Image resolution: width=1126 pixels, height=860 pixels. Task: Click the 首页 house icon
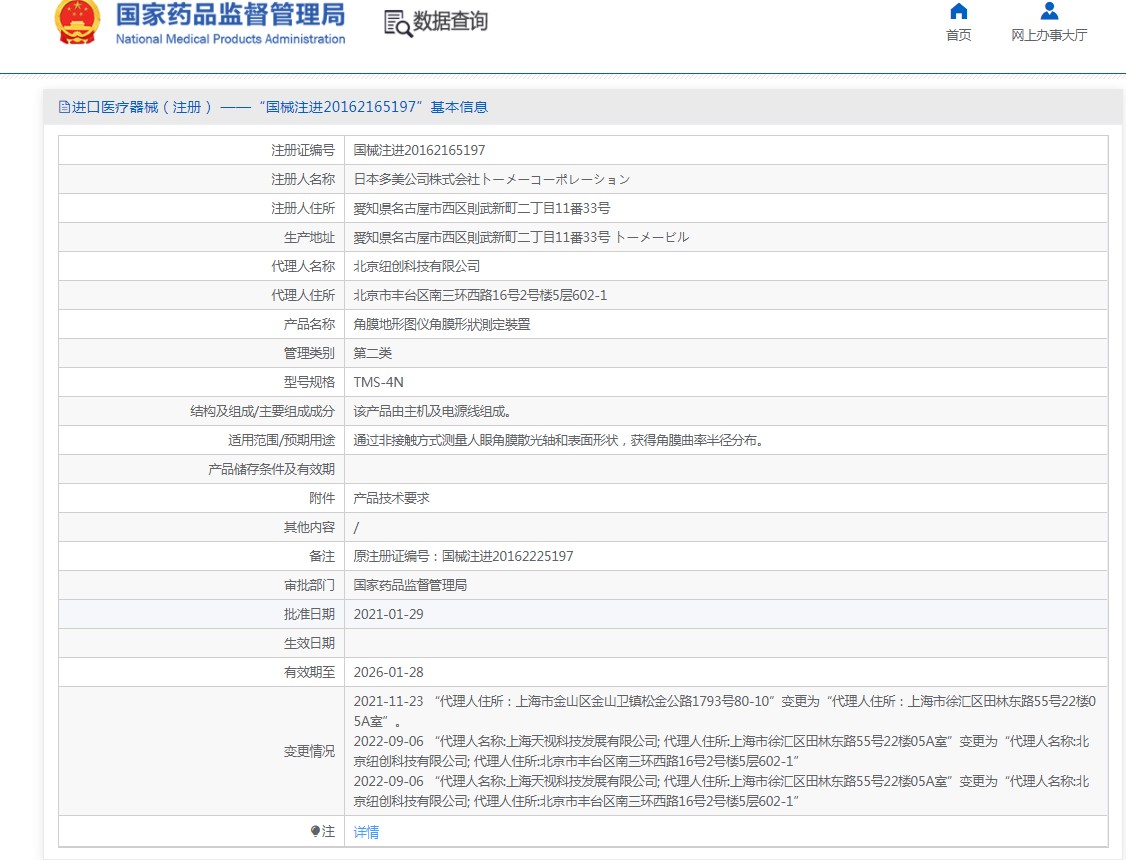pos(958,11)
